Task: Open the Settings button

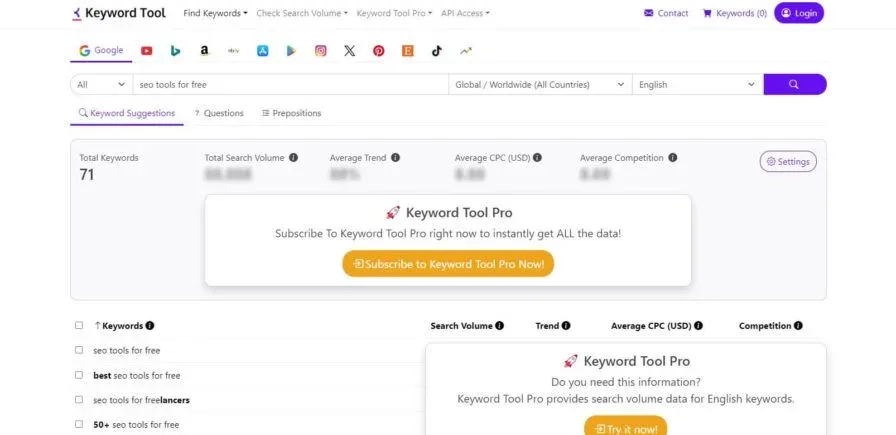Action: [788, 162]
